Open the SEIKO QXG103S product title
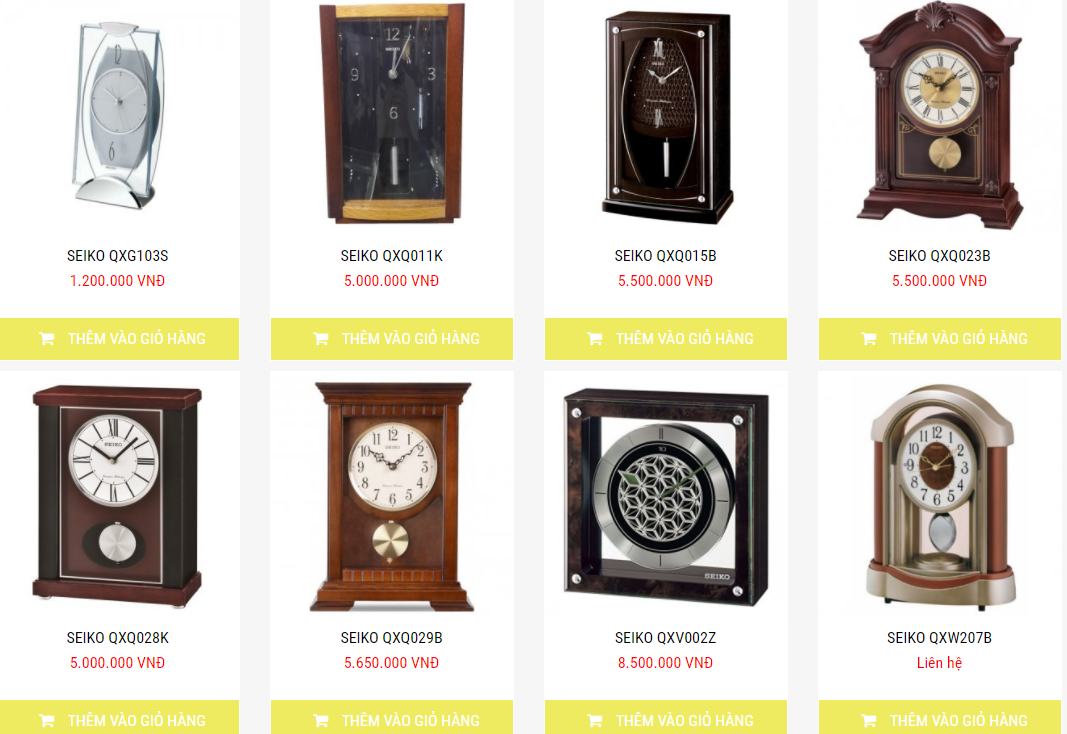This screenshot has width=1067, height=734. pyautogui.click(x=118, y=256)
